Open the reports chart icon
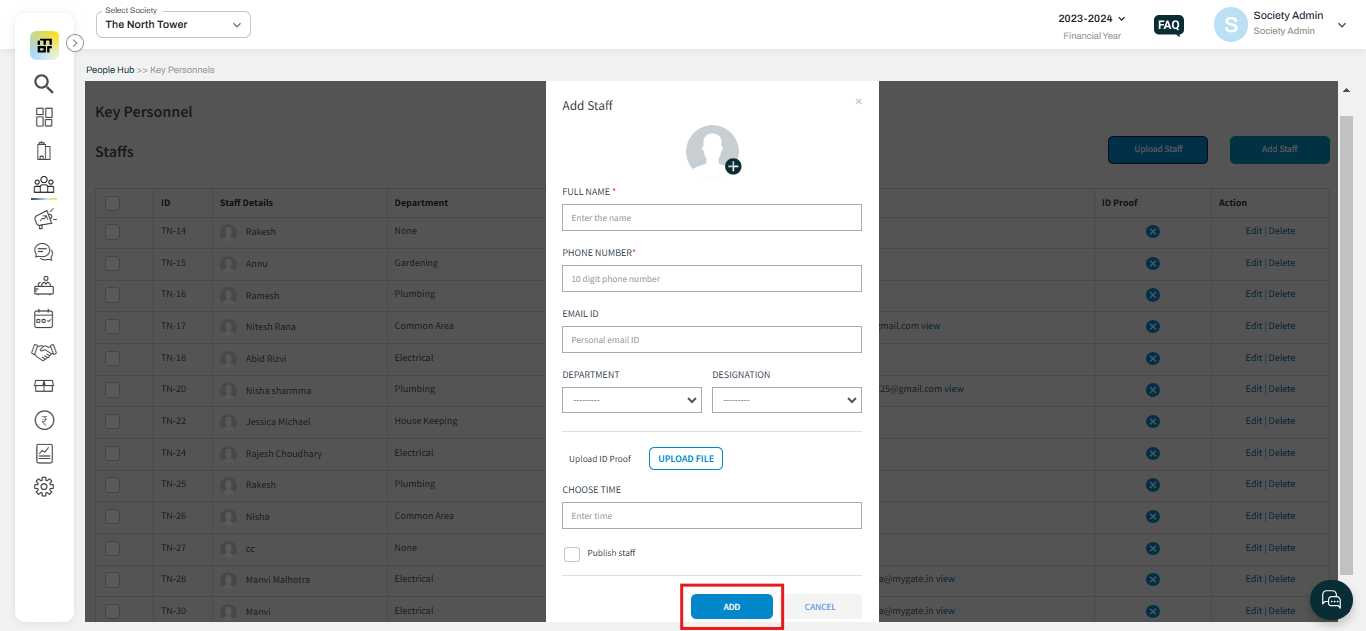This screenshot has width=1366, height=631. coord(44,453)
